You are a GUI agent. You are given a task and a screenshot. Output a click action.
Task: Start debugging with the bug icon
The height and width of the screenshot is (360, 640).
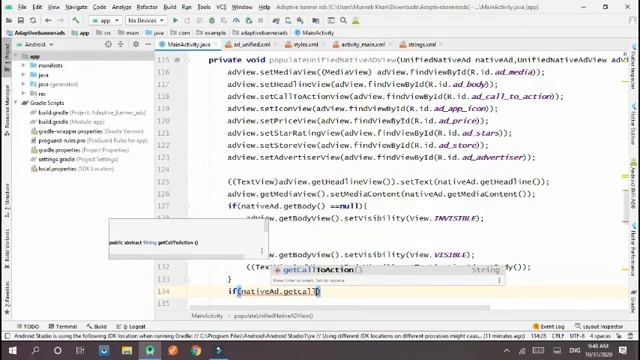212,20
